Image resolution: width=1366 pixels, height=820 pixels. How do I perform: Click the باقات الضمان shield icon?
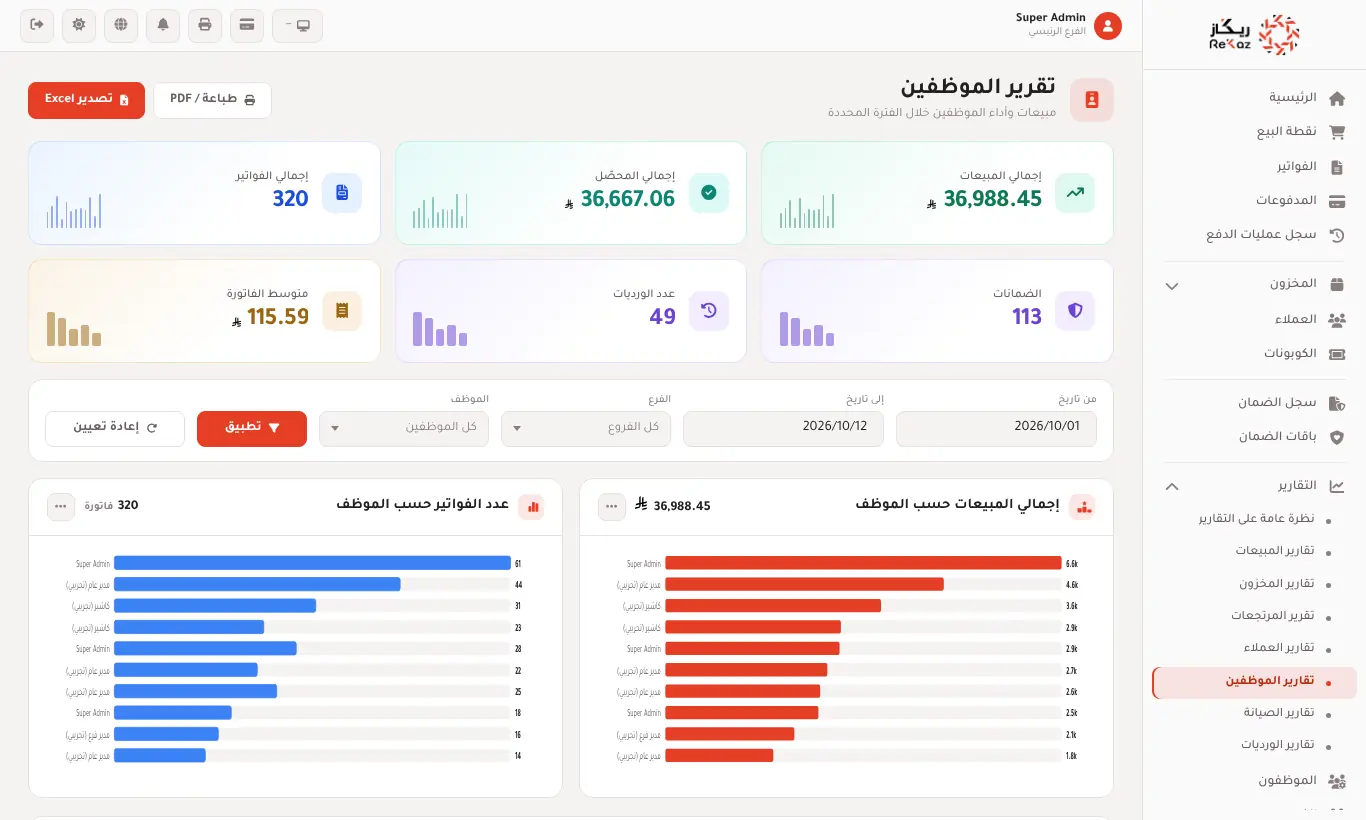1336,437
